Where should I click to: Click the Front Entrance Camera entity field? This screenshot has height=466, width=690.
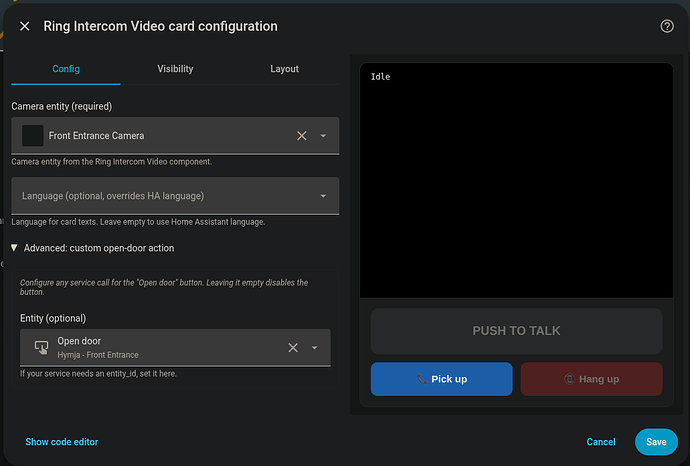175,136
